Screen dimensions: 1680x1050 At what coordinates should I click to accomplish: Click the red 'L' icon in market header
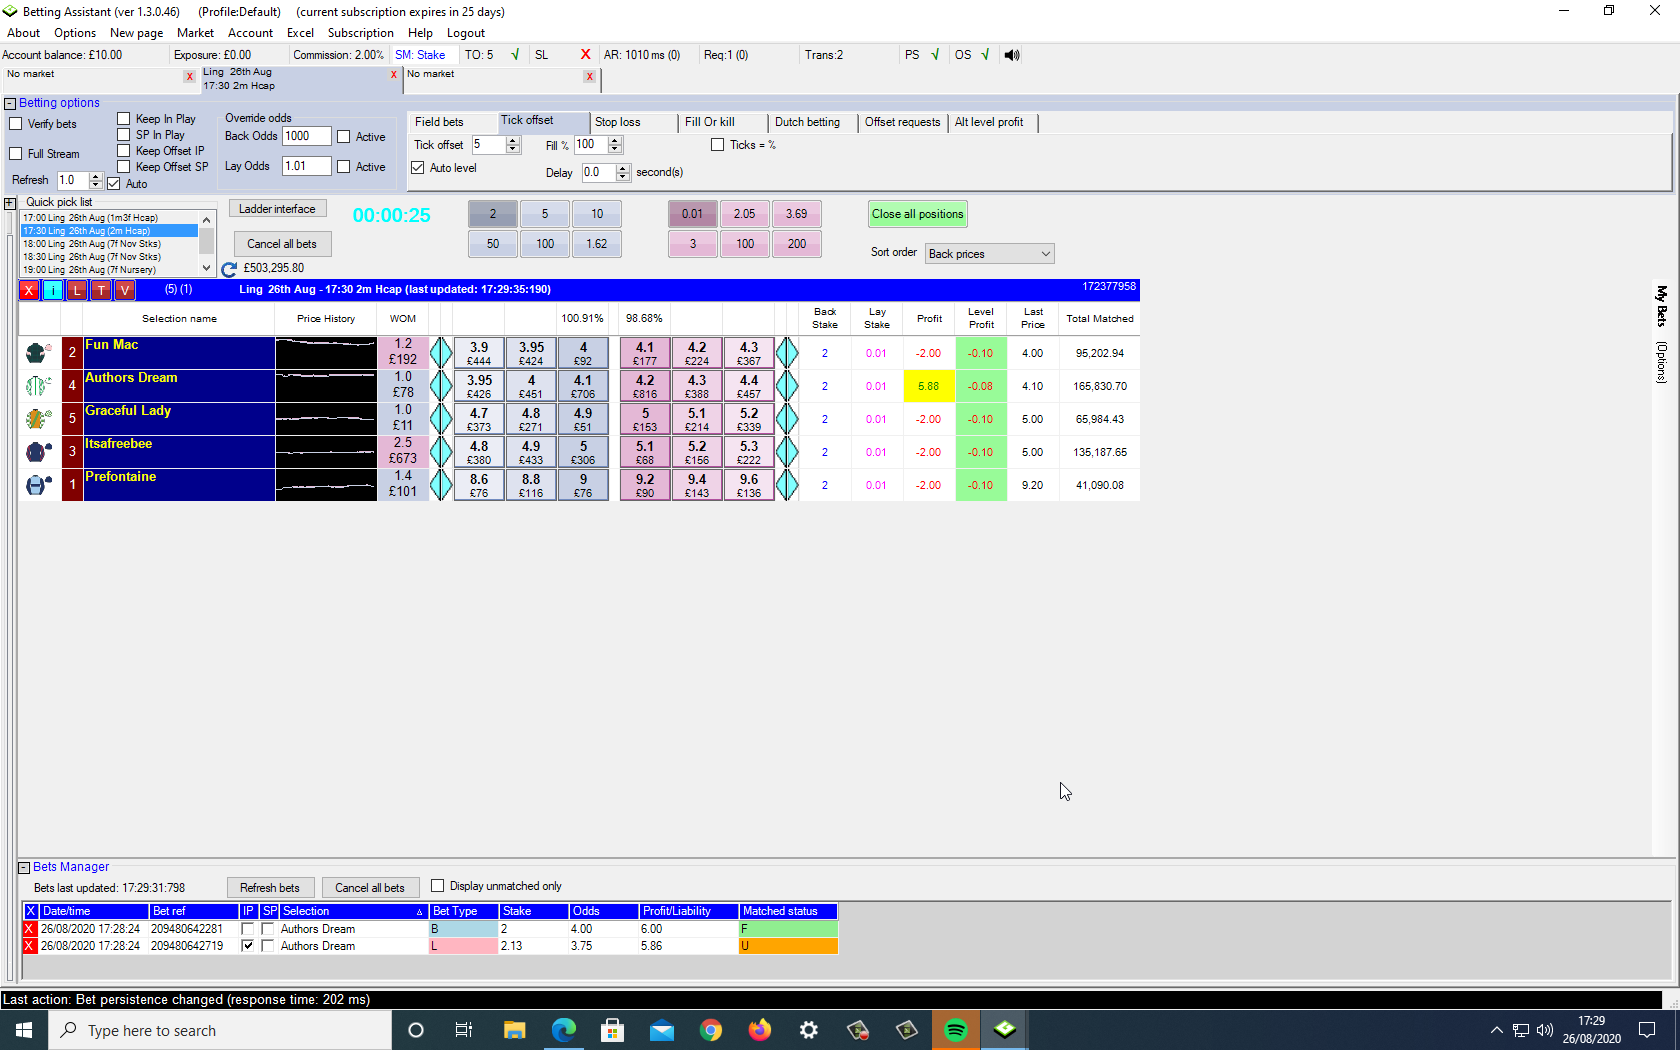(x=77, y=290)
